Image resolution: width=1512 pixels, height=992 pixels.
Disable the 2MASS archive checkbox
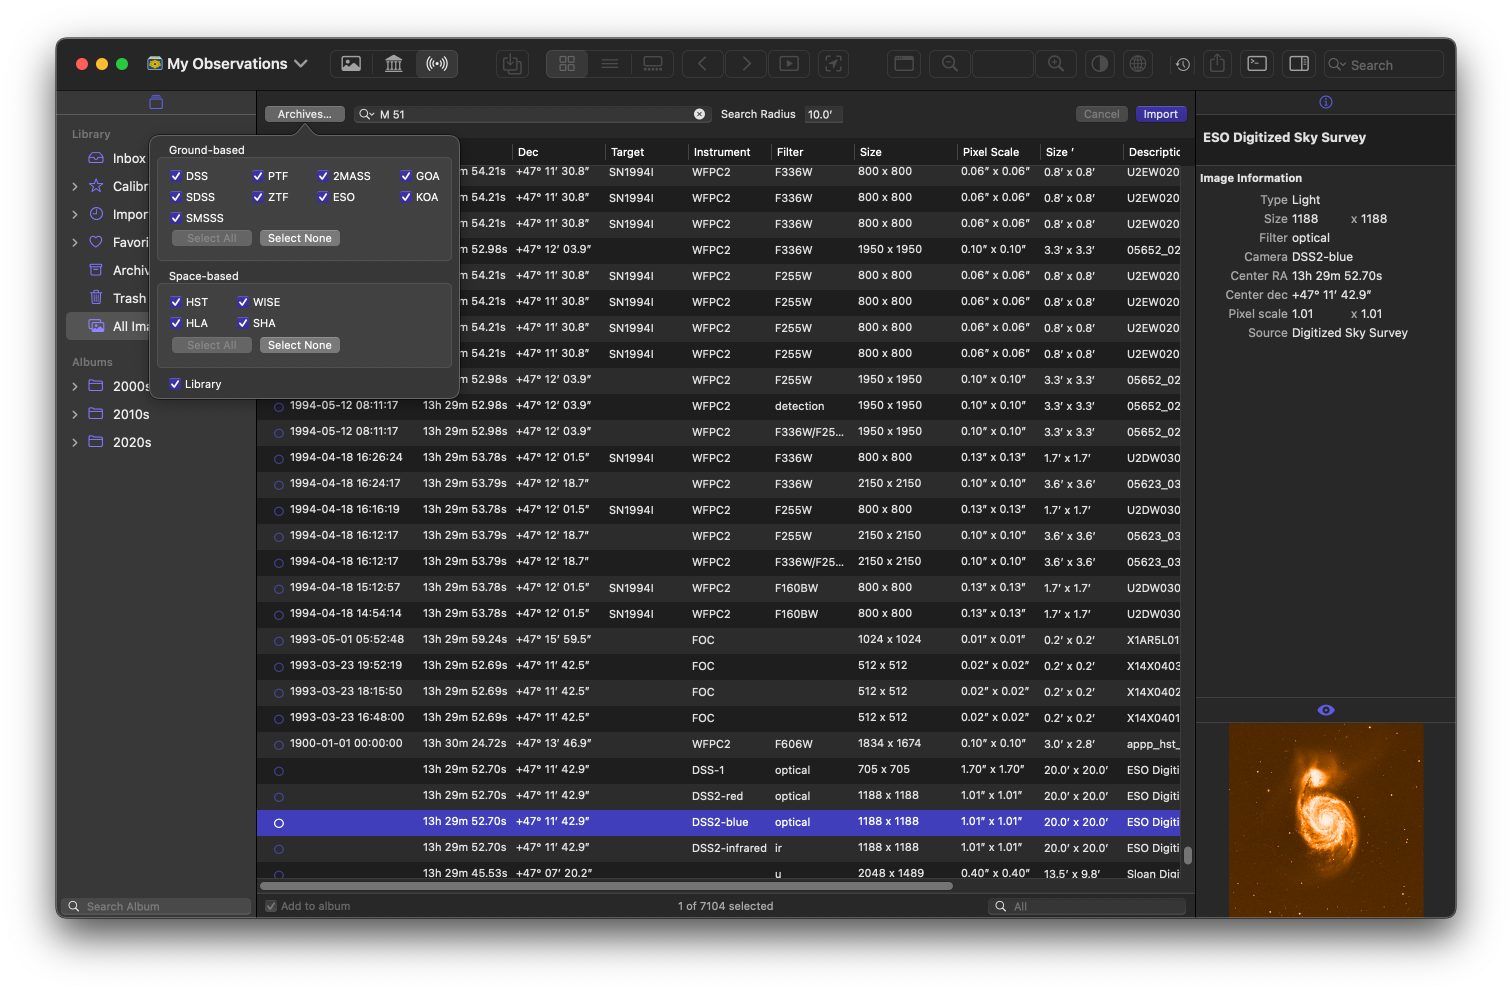[323, 176]
